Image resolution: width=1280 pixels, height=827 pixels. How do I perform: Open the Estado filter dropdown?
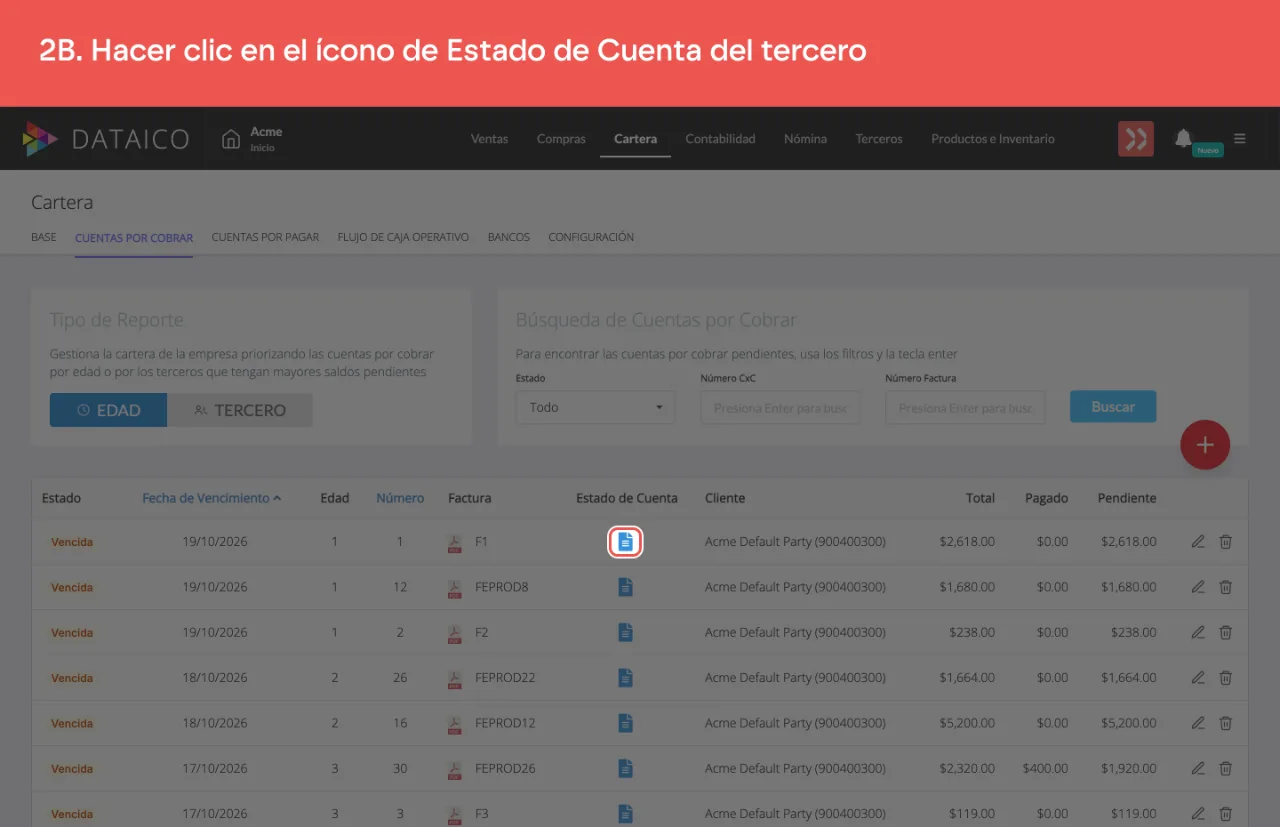click(596, 407)
